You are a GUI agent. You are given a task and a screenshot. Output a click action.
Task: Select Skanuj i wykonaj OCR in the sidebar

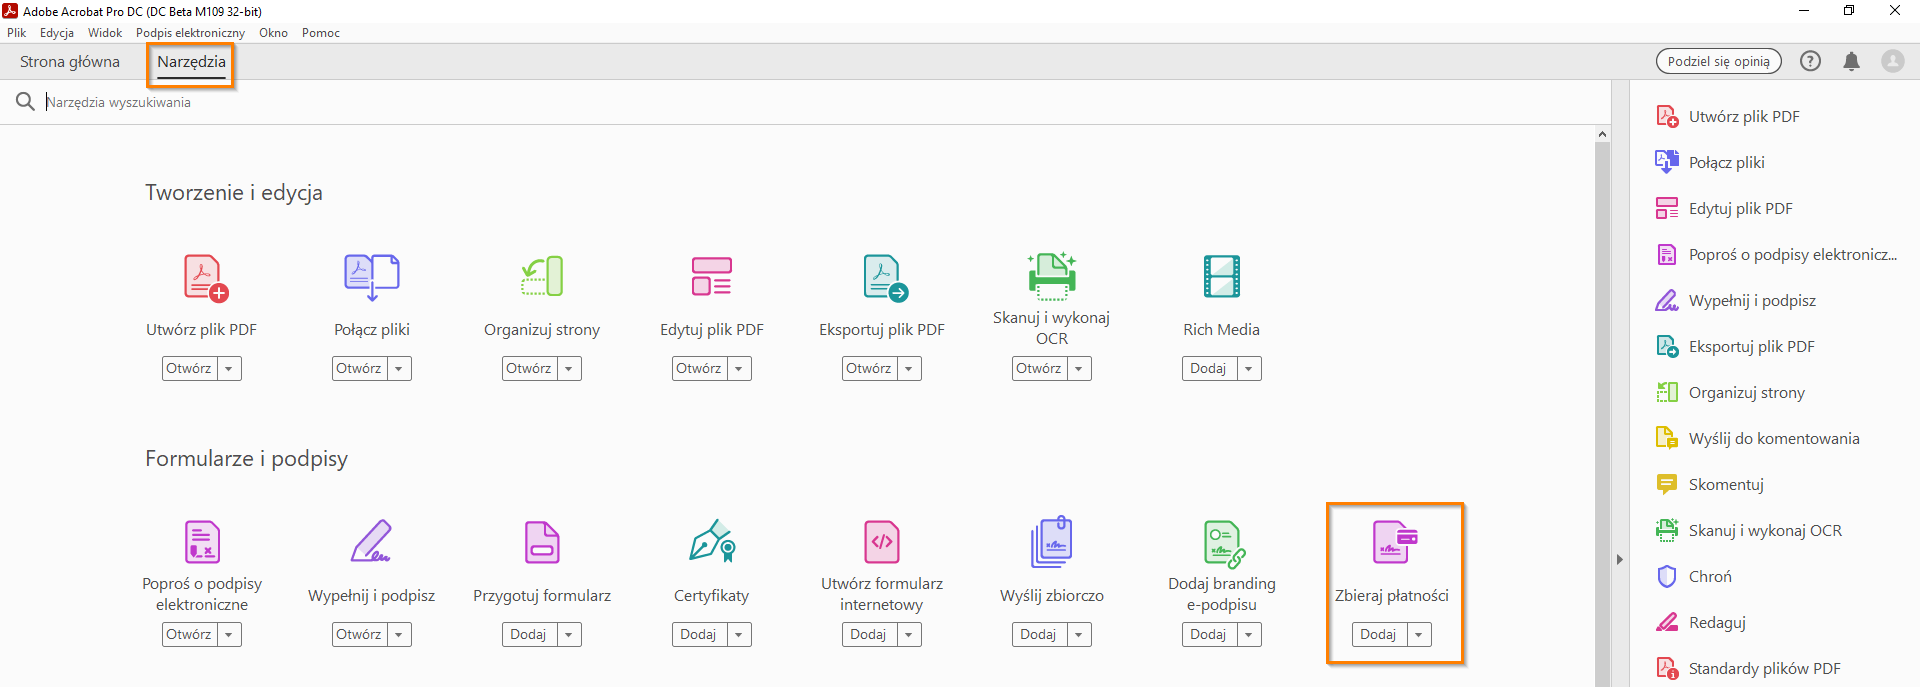click(x=1749, y=530)
